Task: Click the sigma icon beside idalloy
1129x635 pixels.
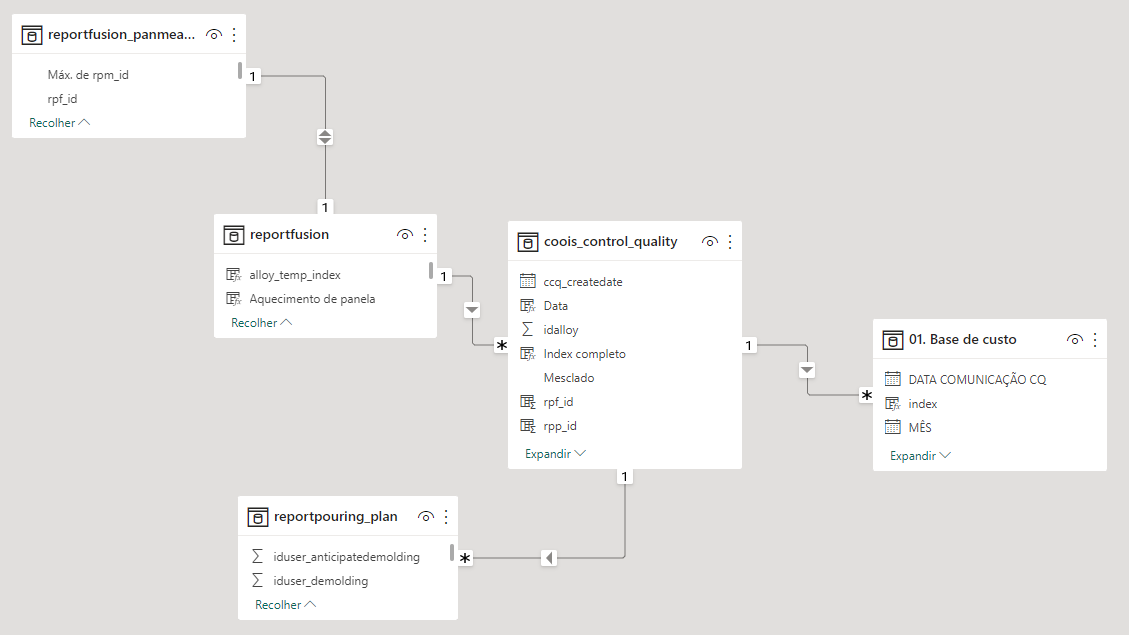Action: click(x=528, y=329)
